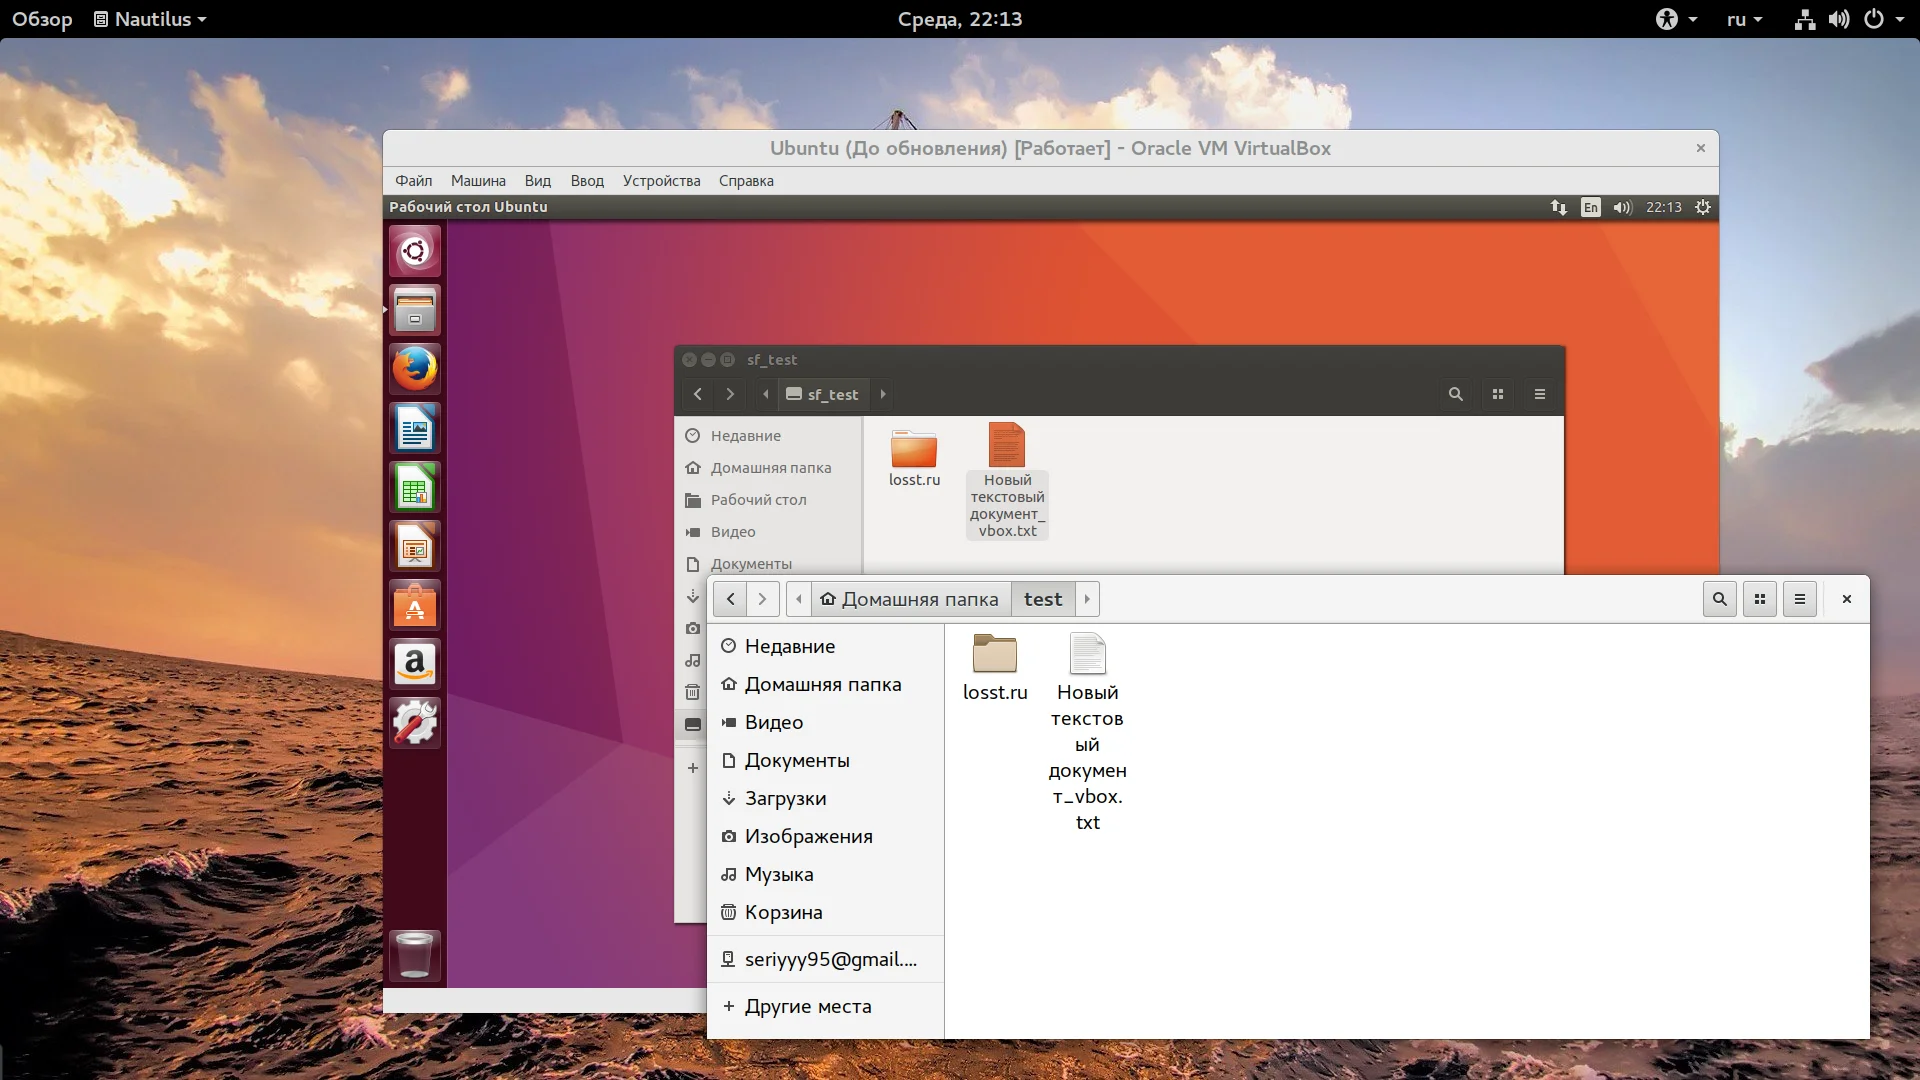Image resolution: width=1920 pixels, height=1080 pixels.
Task: Open LibreOffice Calc in the launcher
Action: 414,488
